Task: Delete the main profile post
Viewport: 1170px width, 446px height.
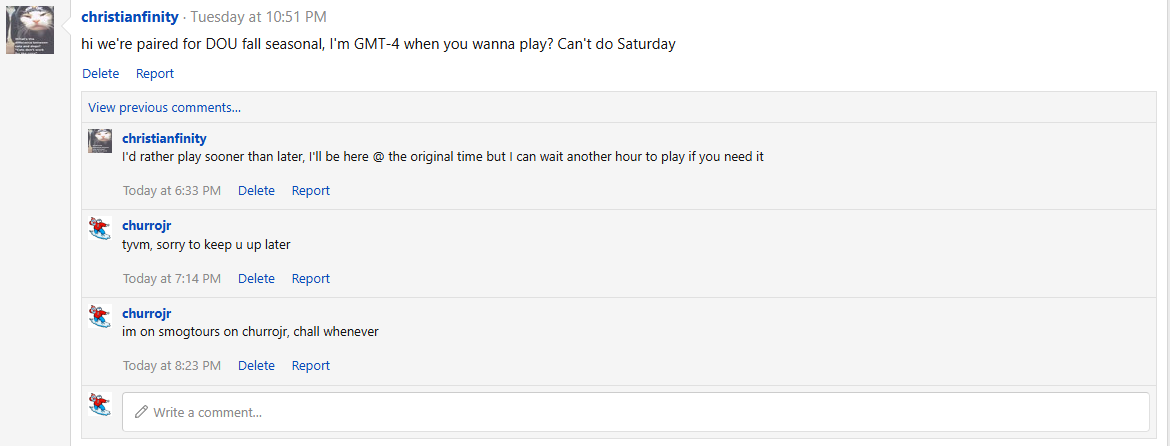Action: tap(101, 73)
